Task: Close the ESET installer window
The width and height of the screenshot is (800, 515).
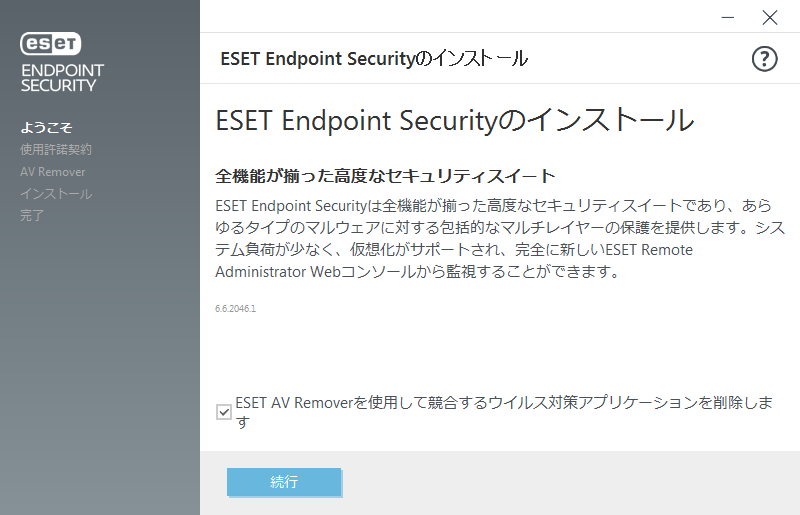Action: coord(769,17)
